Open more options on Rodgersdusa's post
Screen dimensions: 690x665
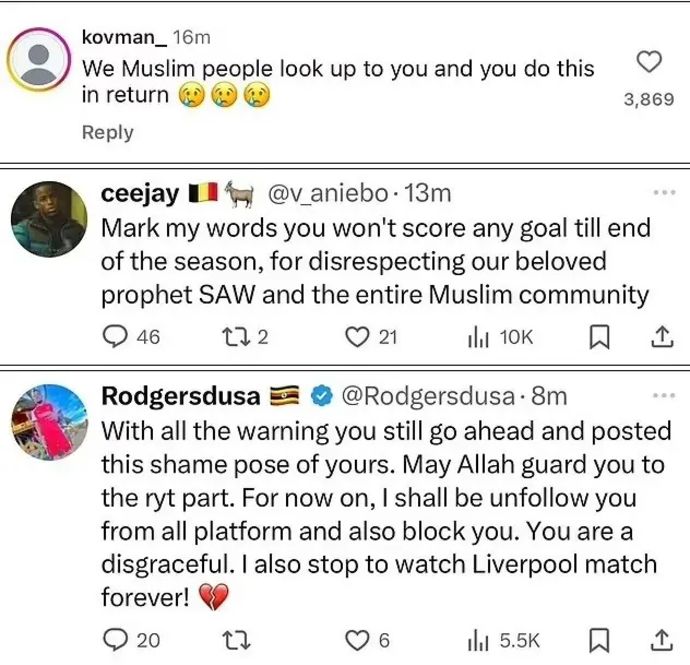coord(664,396)
